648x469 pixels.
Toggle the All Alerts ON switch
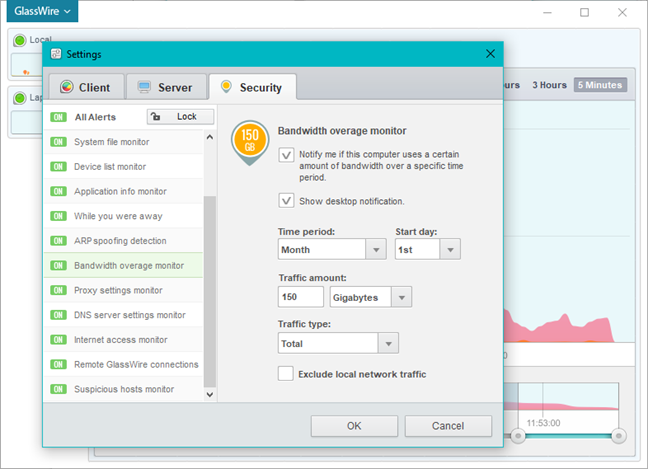coord(58,117)
